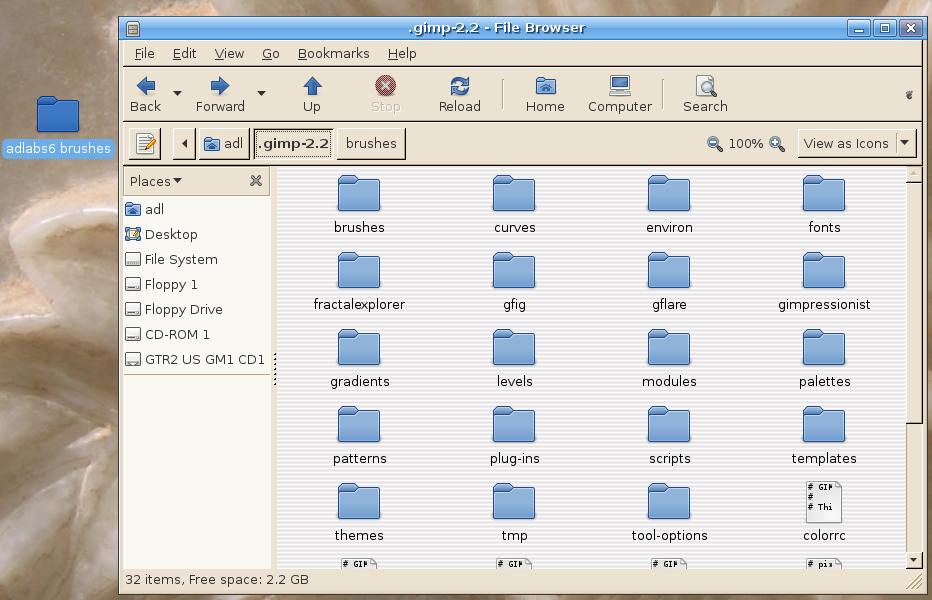Select Floppy 1 in Places sidebar
The width and height of the screenshot is (932, 600).
197,284
